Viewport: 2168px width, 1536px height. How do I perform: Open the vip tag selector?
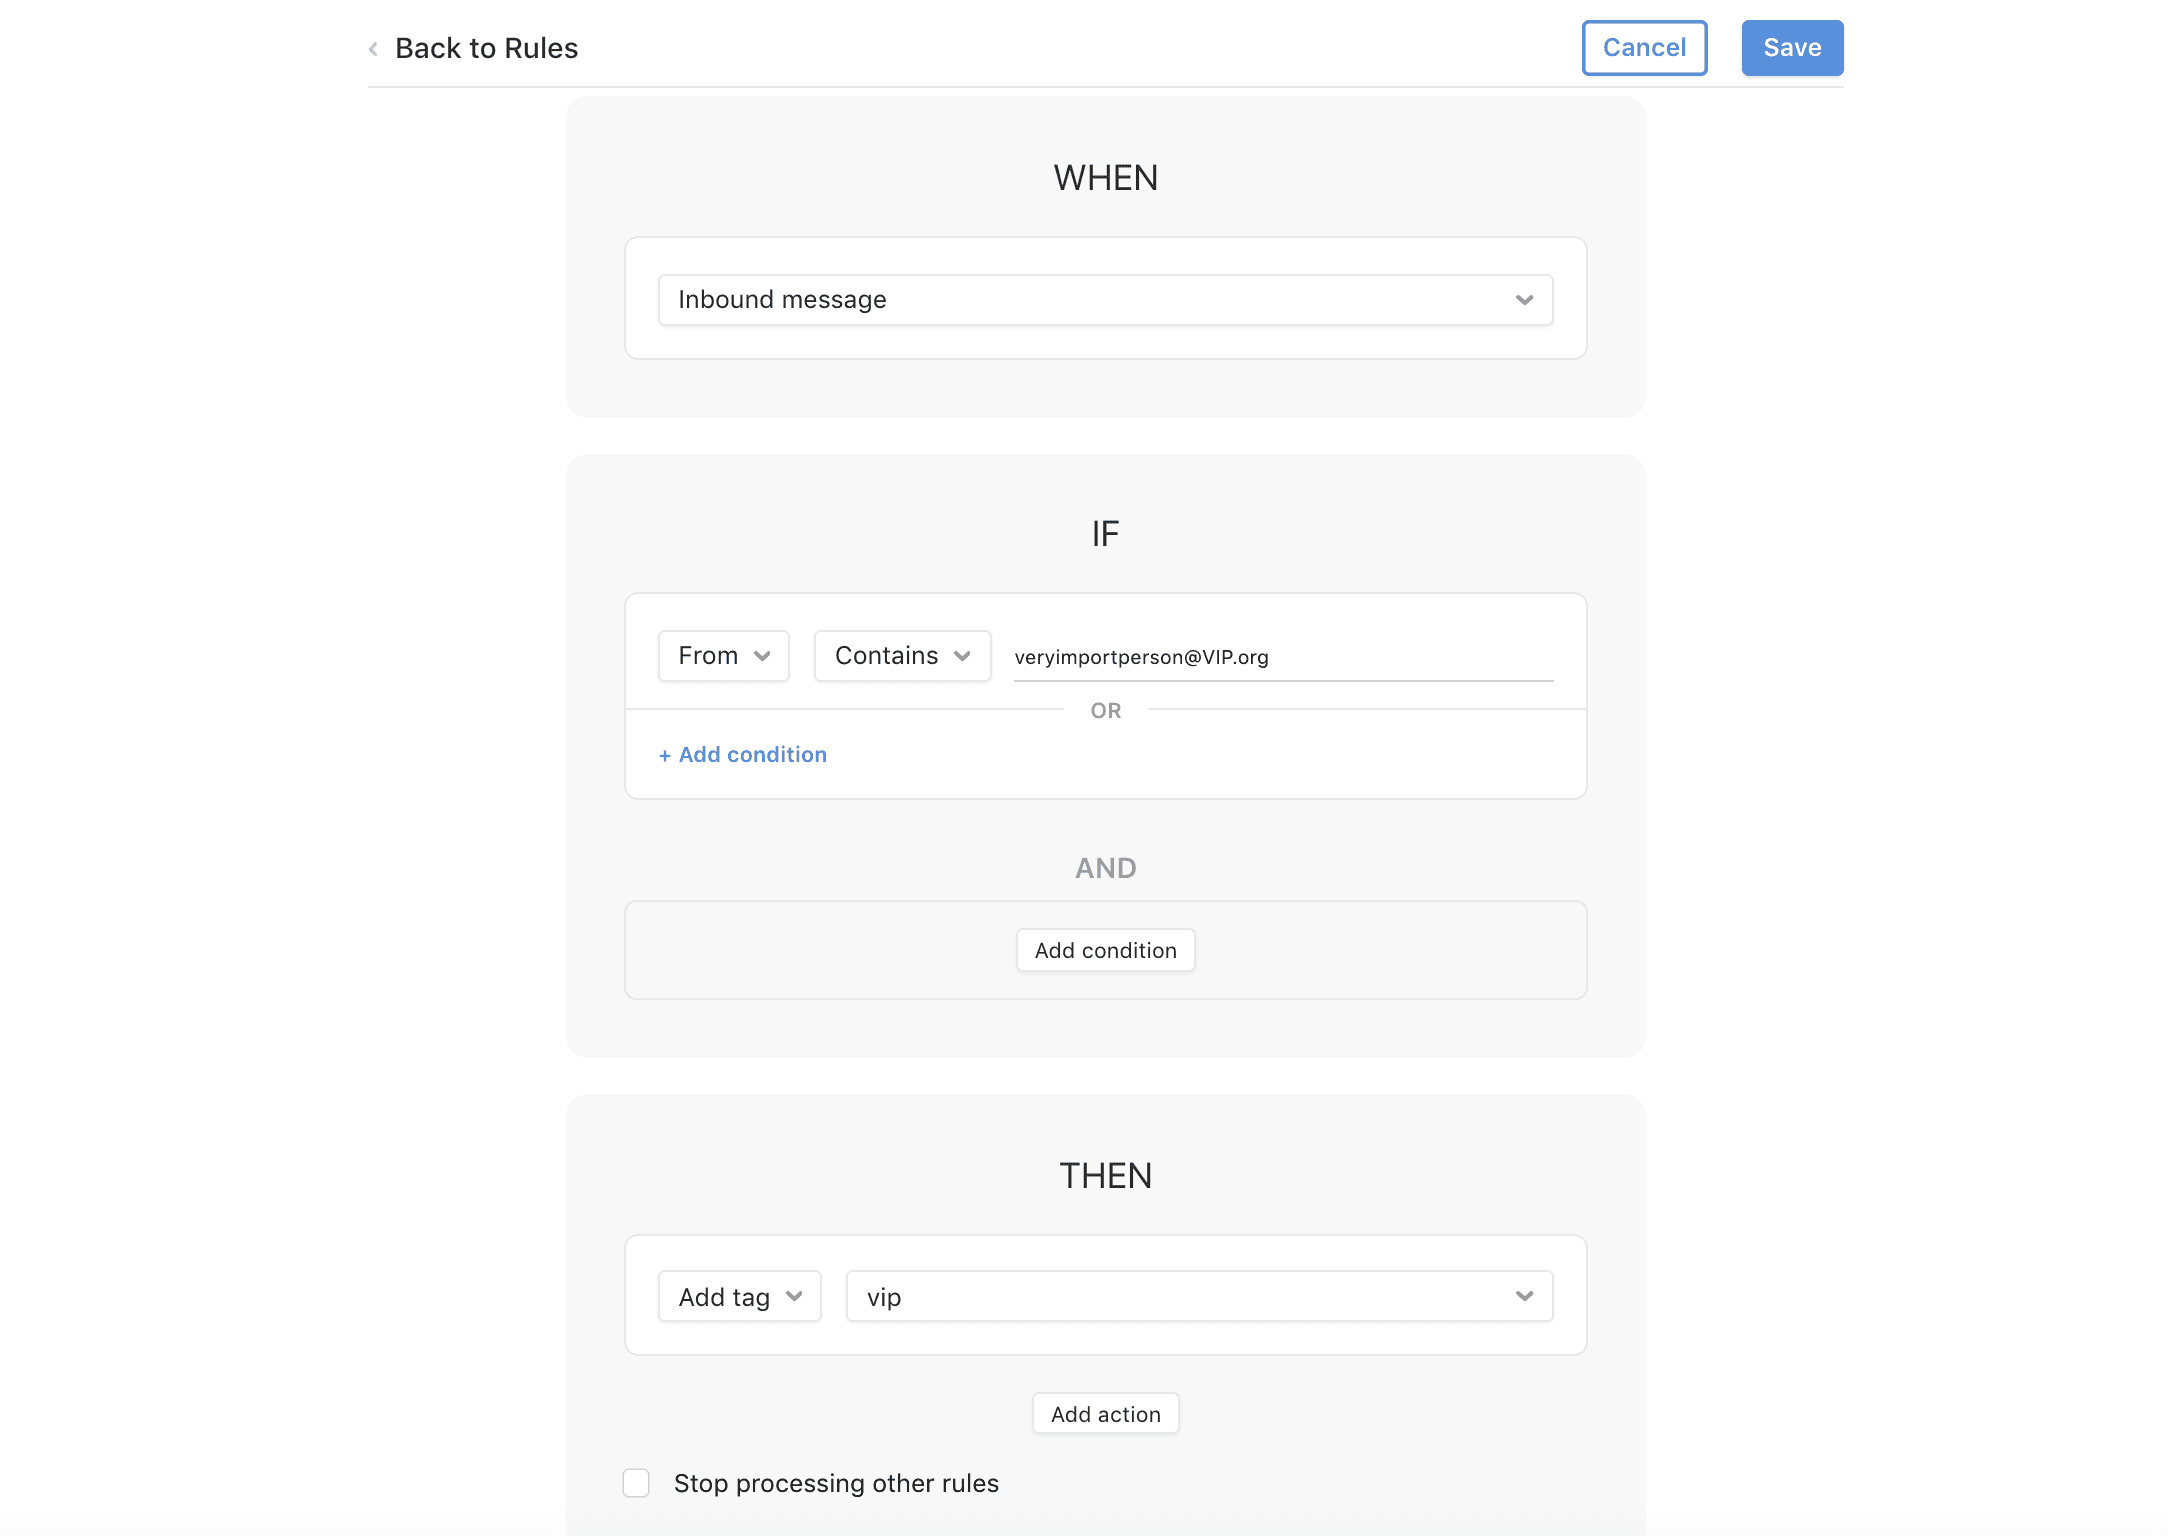(1199, 1297)
